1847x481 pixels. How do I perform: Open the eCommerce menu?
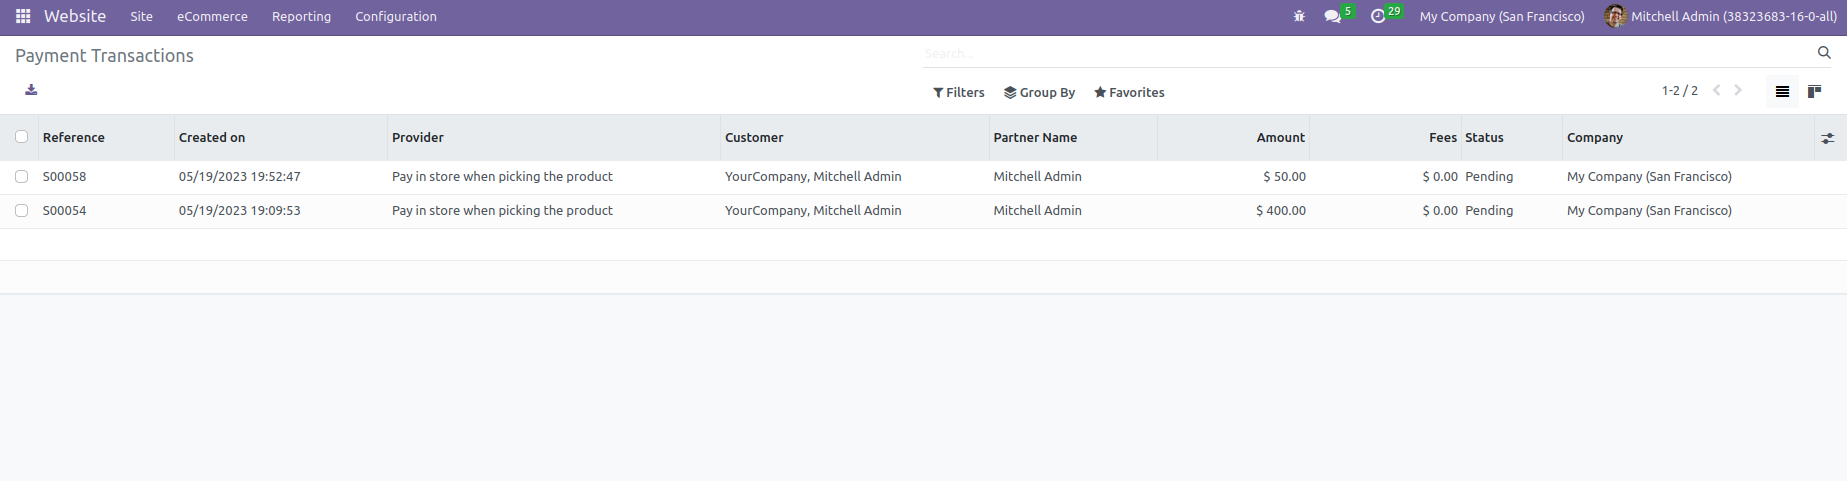click(212, 16)
